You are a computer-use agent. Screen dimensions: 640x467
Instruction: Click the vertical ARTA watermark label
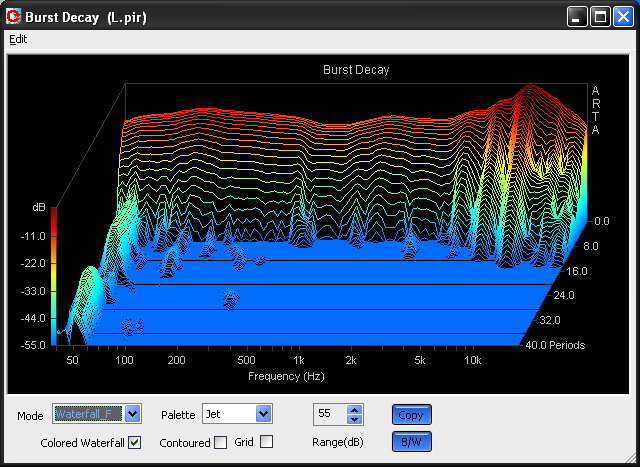tap(596, 110)
